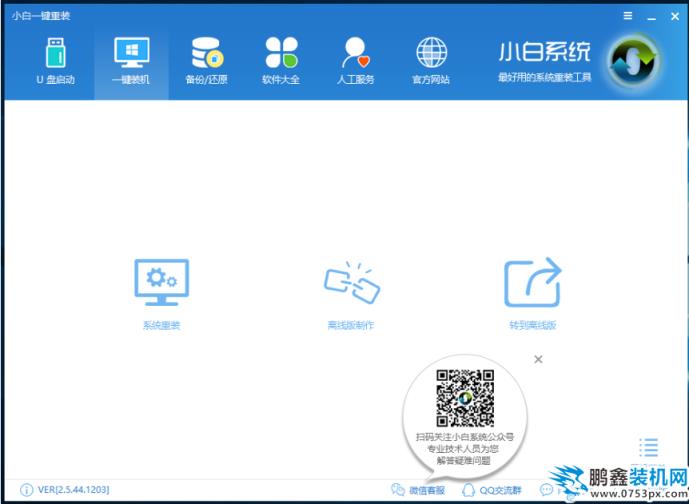Screen dimensions: 689x504
Task: Click the QQ penguin icon
Action: click(469, 490)
